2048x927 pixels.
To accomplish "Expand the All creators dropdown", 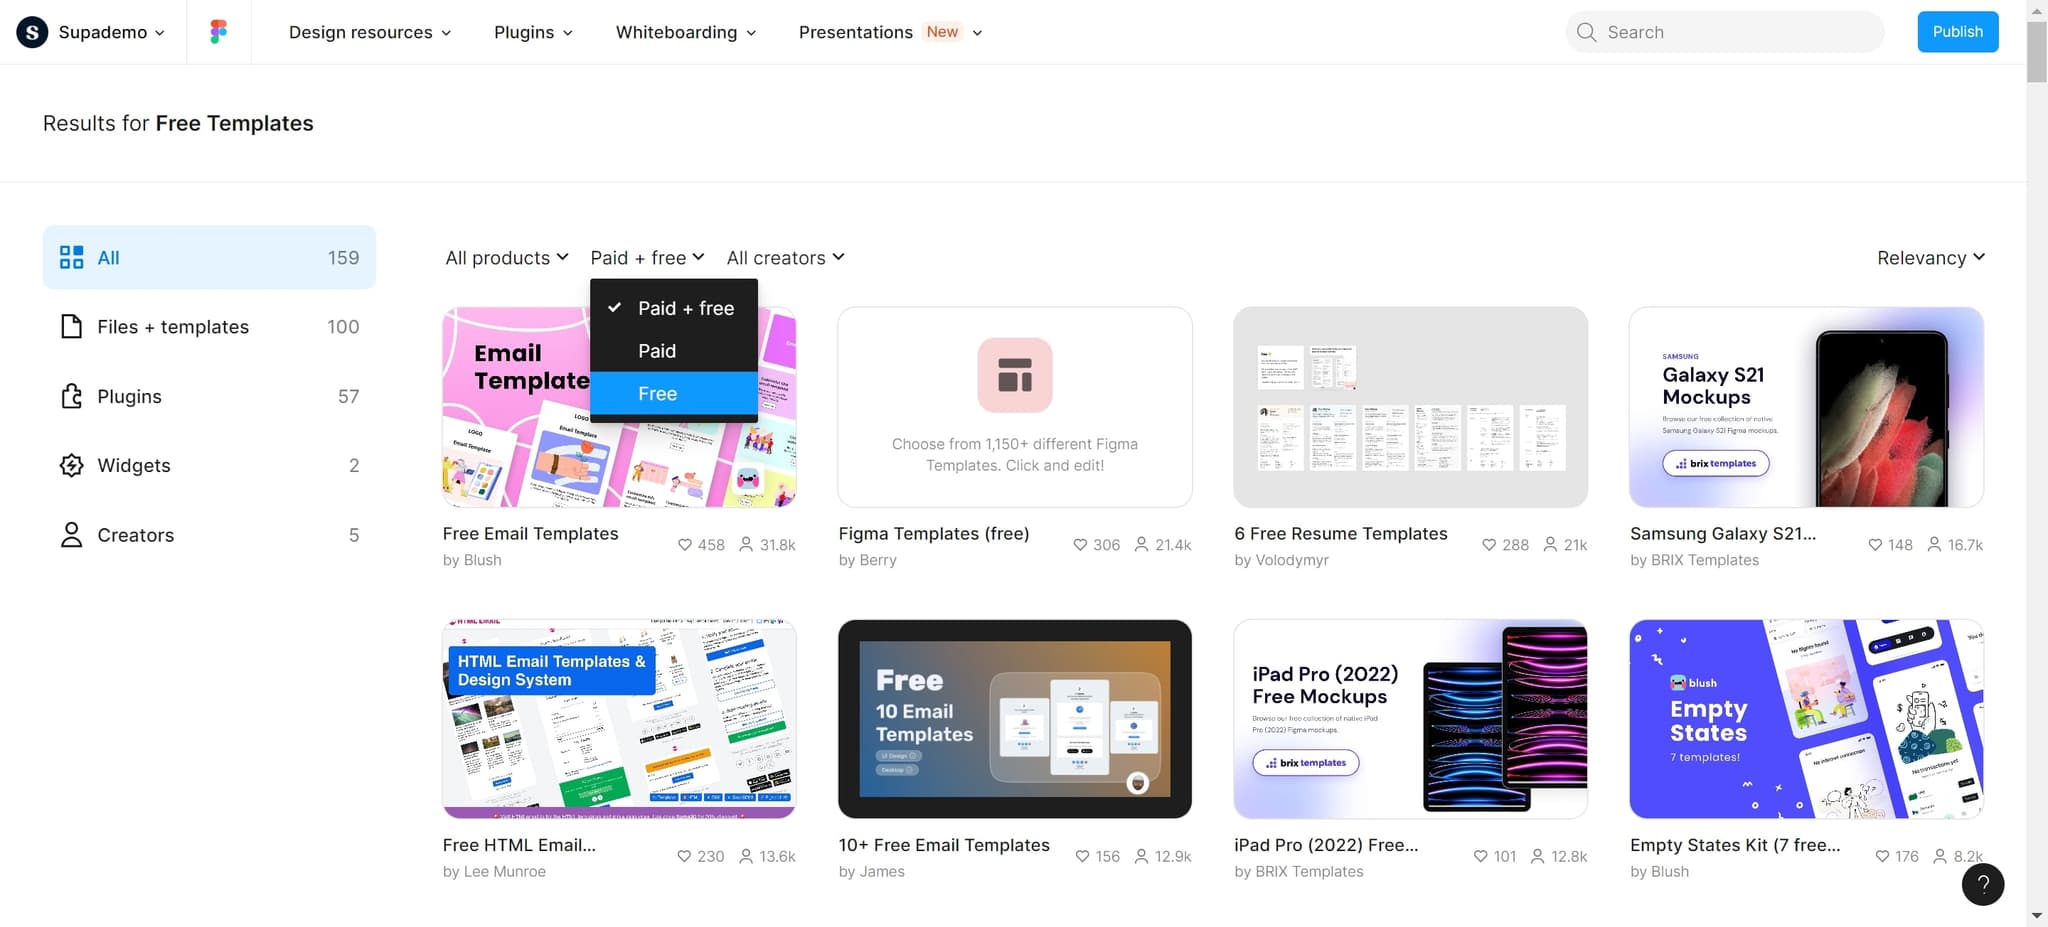I will 785,258.
